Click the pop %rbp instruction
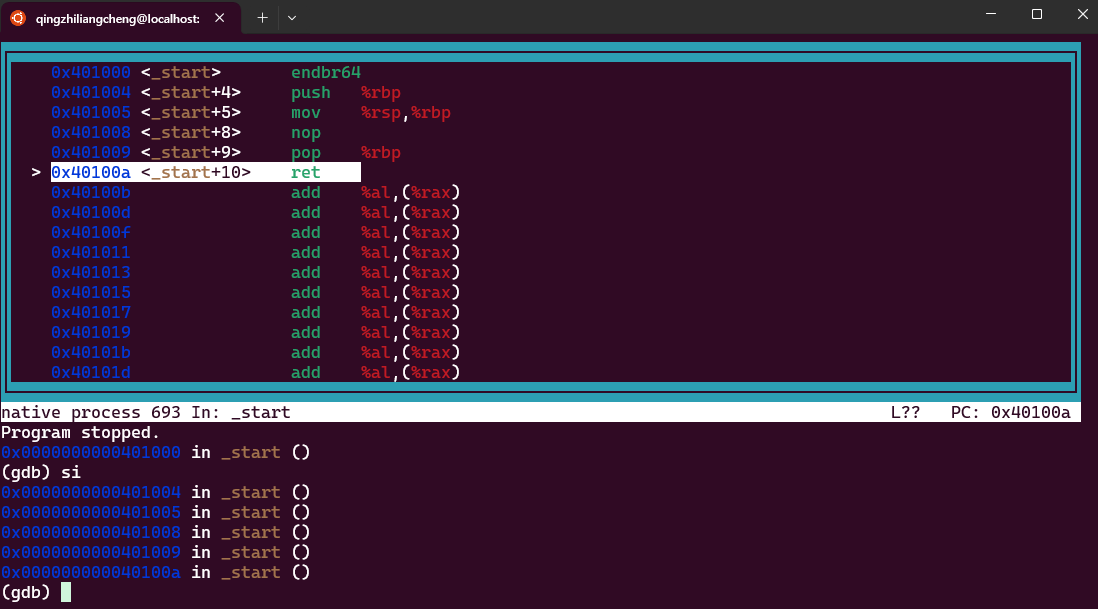This screenshot has width=1098, height=609. pyautogui.click(x=345, y=153)
